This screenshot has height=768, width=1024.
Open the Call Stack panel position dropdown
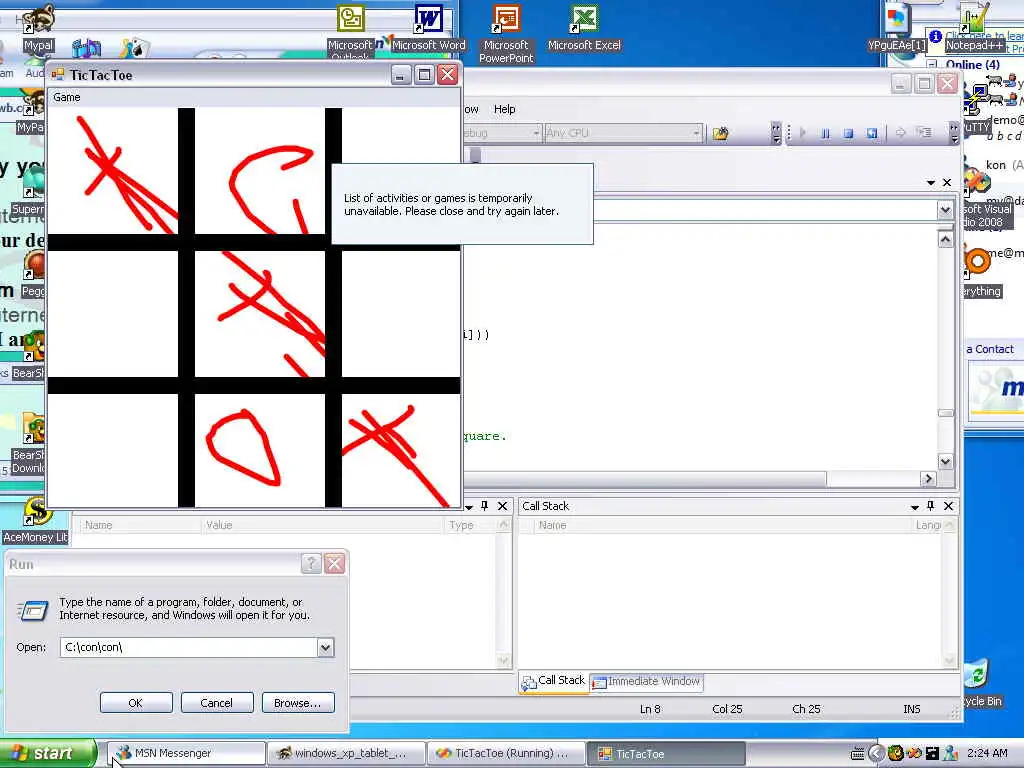pyautogui.click(x=914, y=507)
